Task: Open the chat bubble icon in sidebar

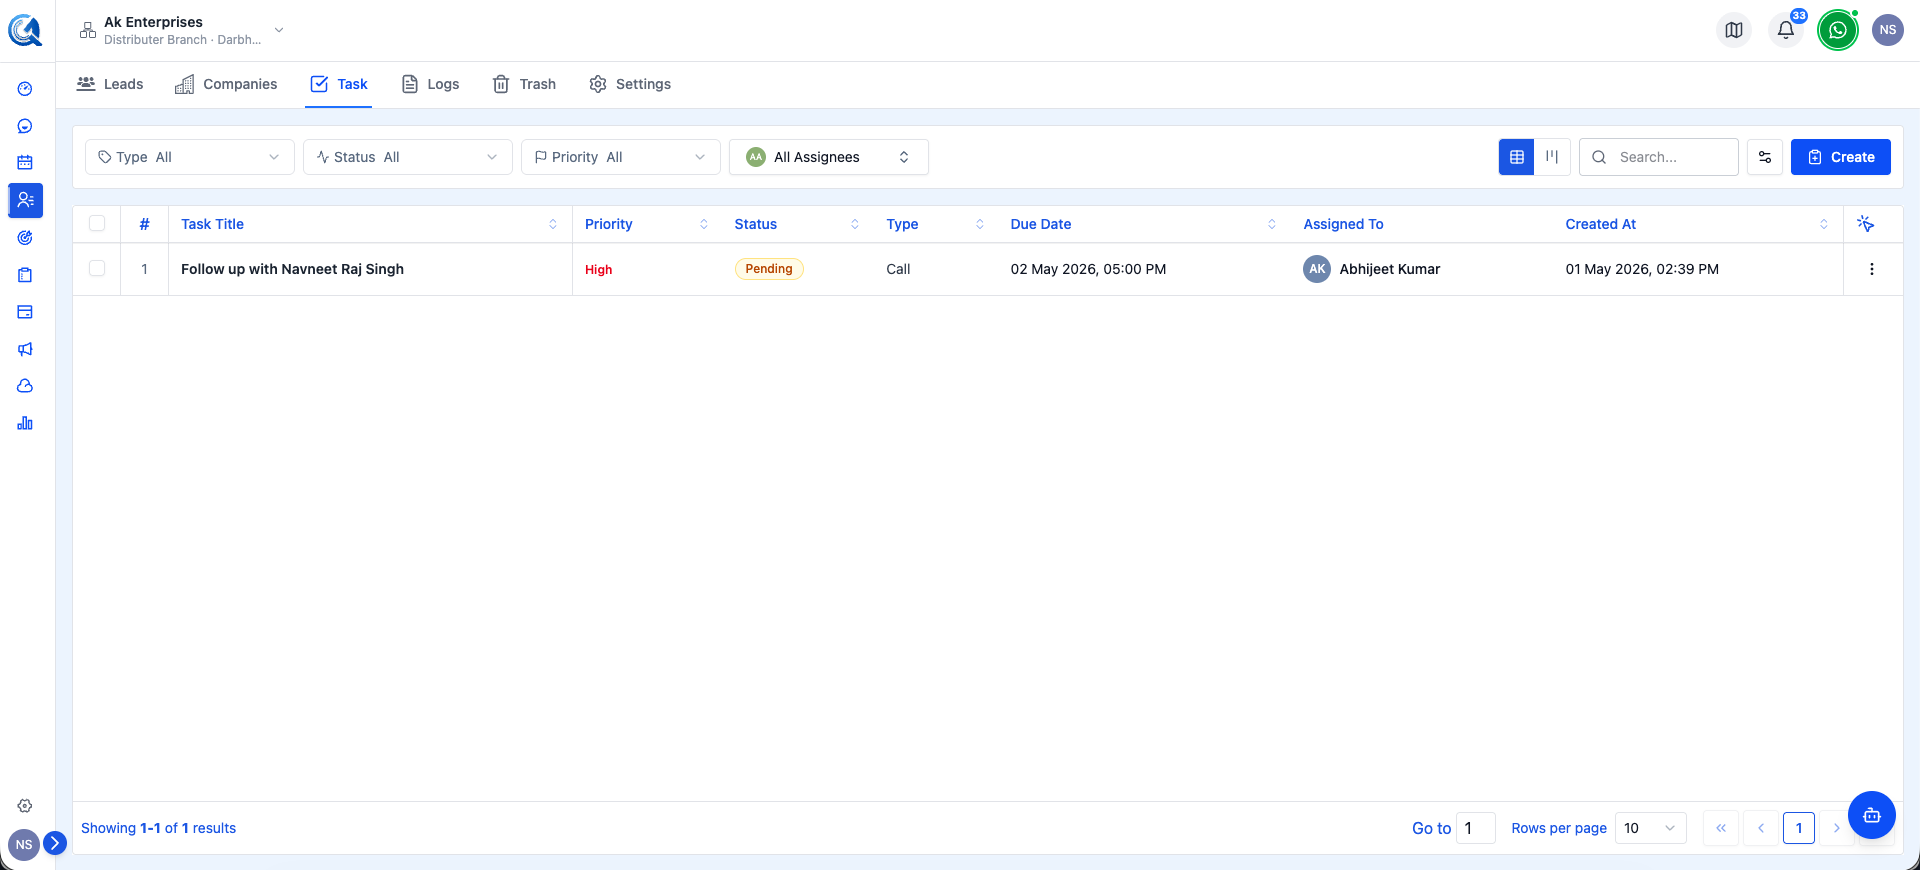Action: [25, 126]
